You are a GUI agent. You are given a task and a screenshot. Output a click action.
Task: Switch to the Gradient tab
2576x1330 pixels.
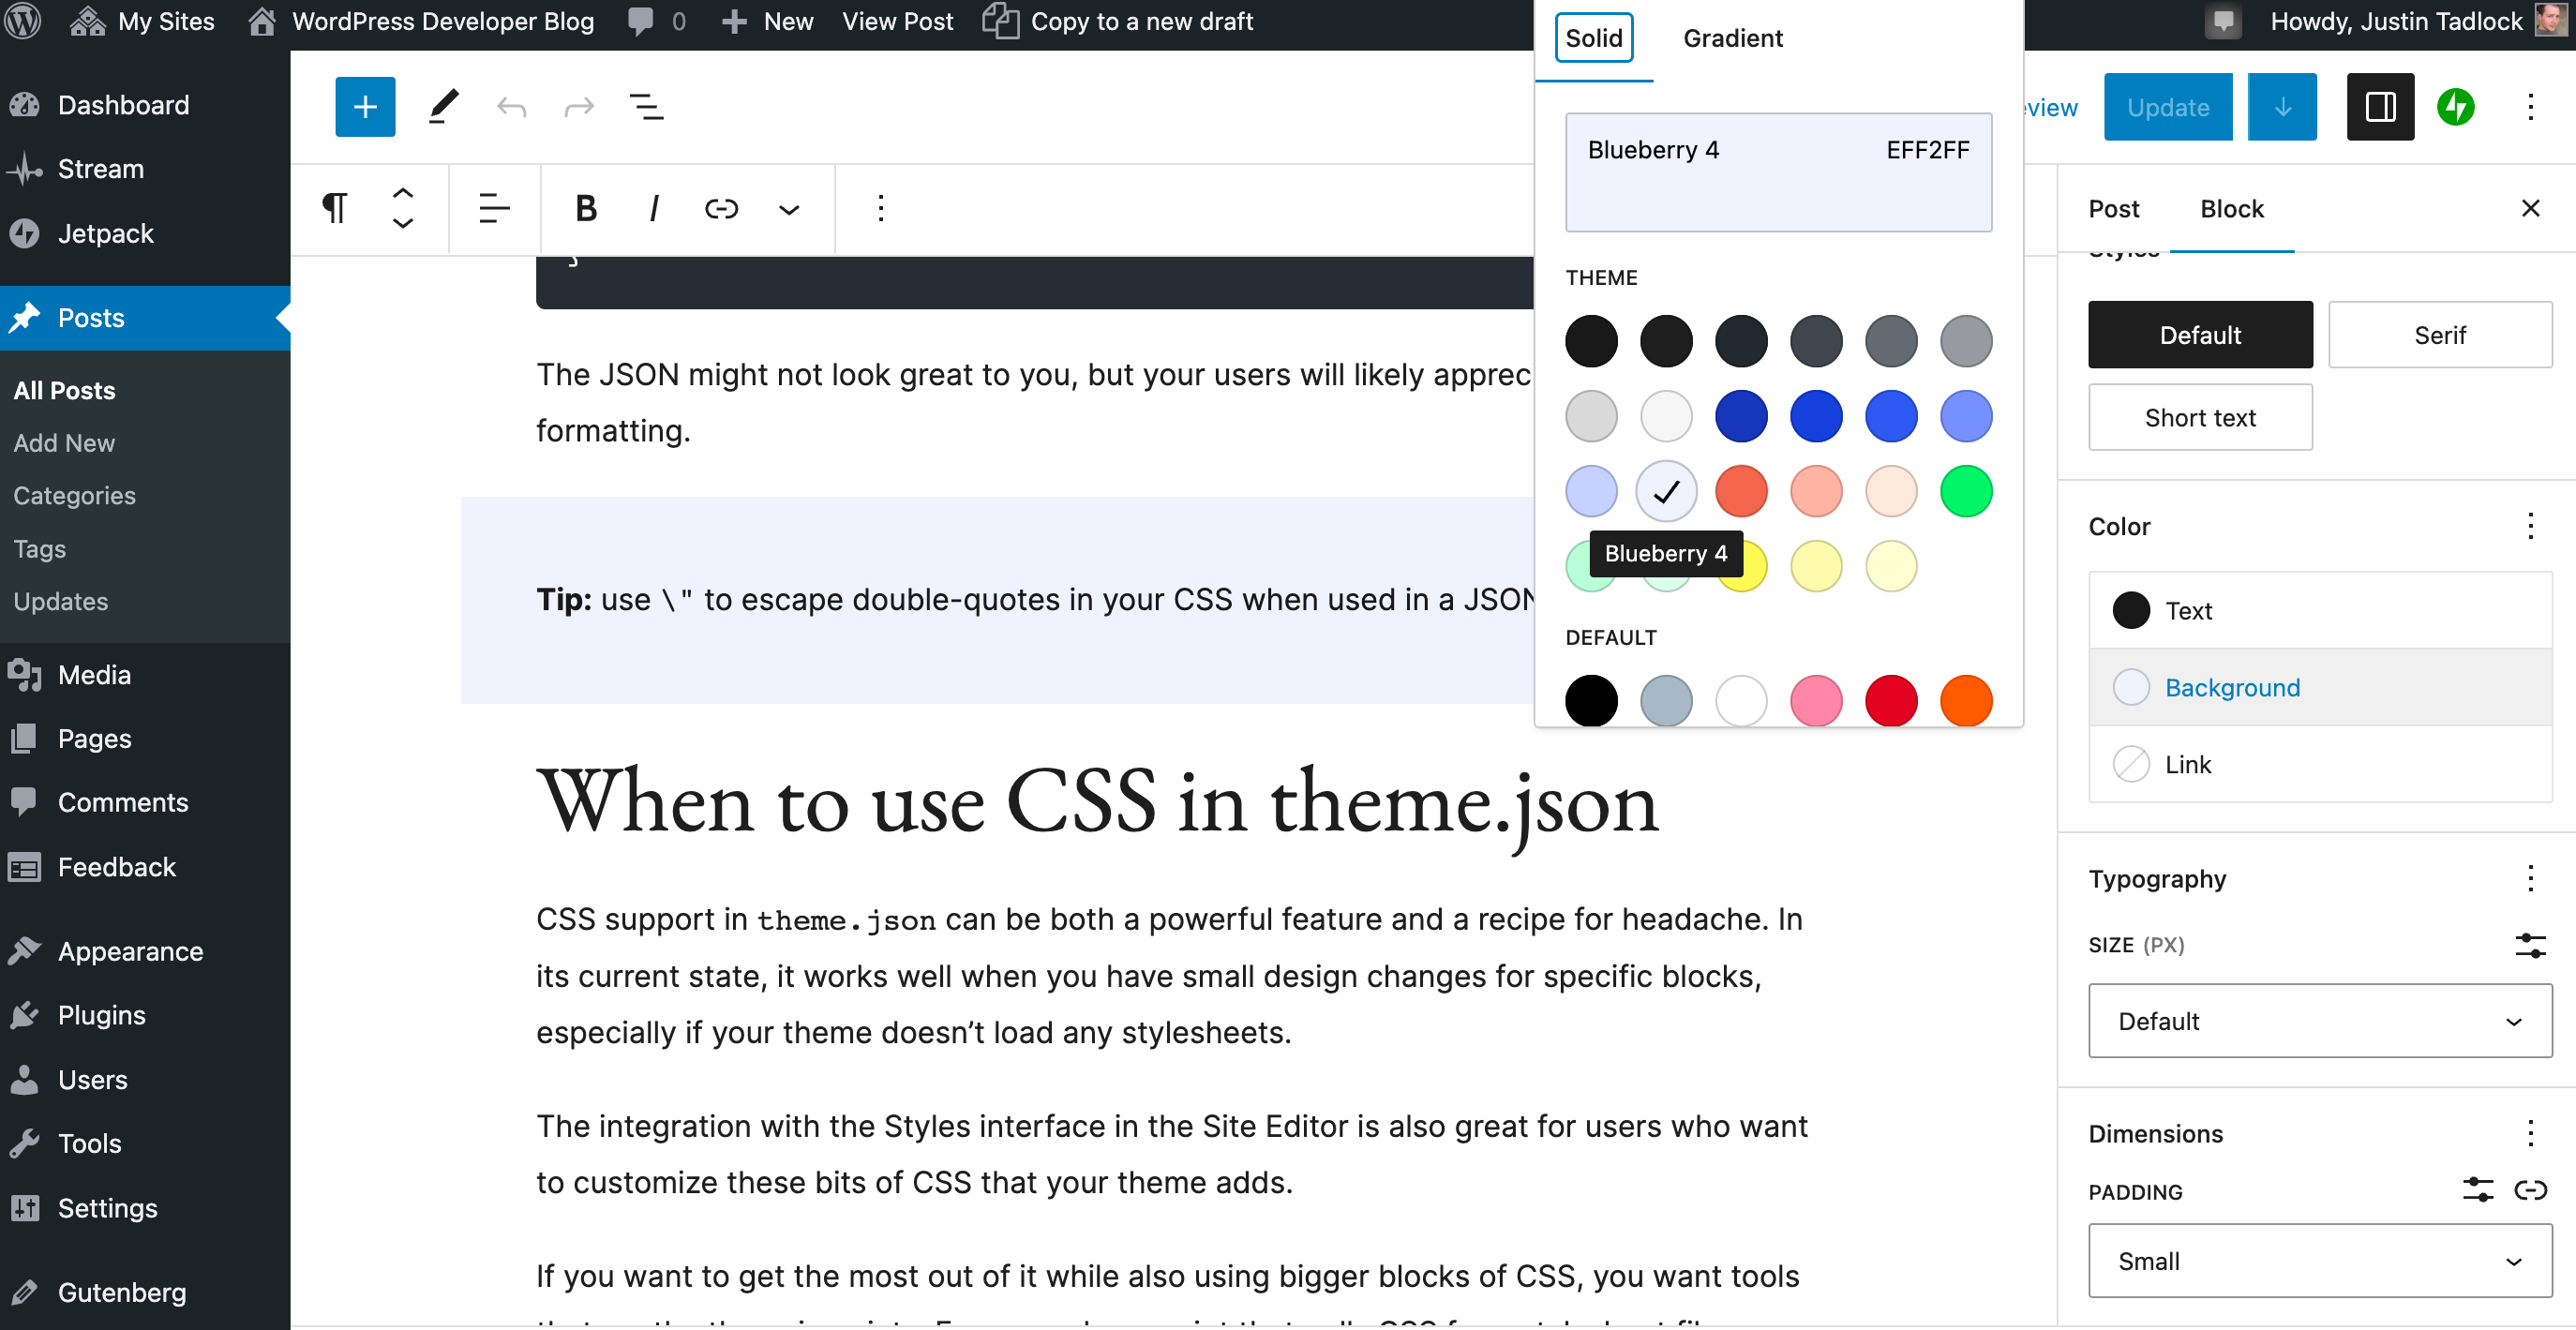[1733, 38]
